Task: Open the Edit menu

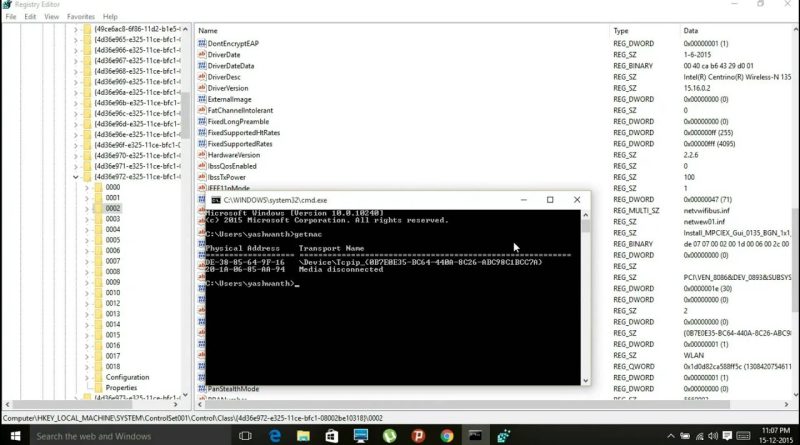Action: [30, 17]
